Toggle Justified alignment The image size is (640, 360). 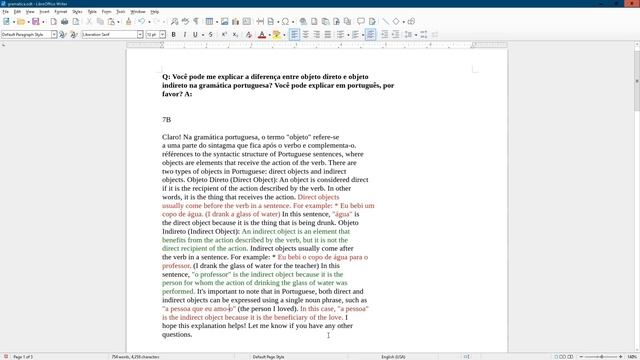coord(327,35)
